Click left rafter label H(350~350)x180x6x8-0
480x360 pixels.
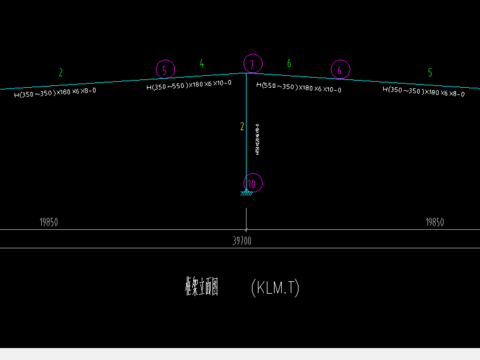[x=55, y=92]
